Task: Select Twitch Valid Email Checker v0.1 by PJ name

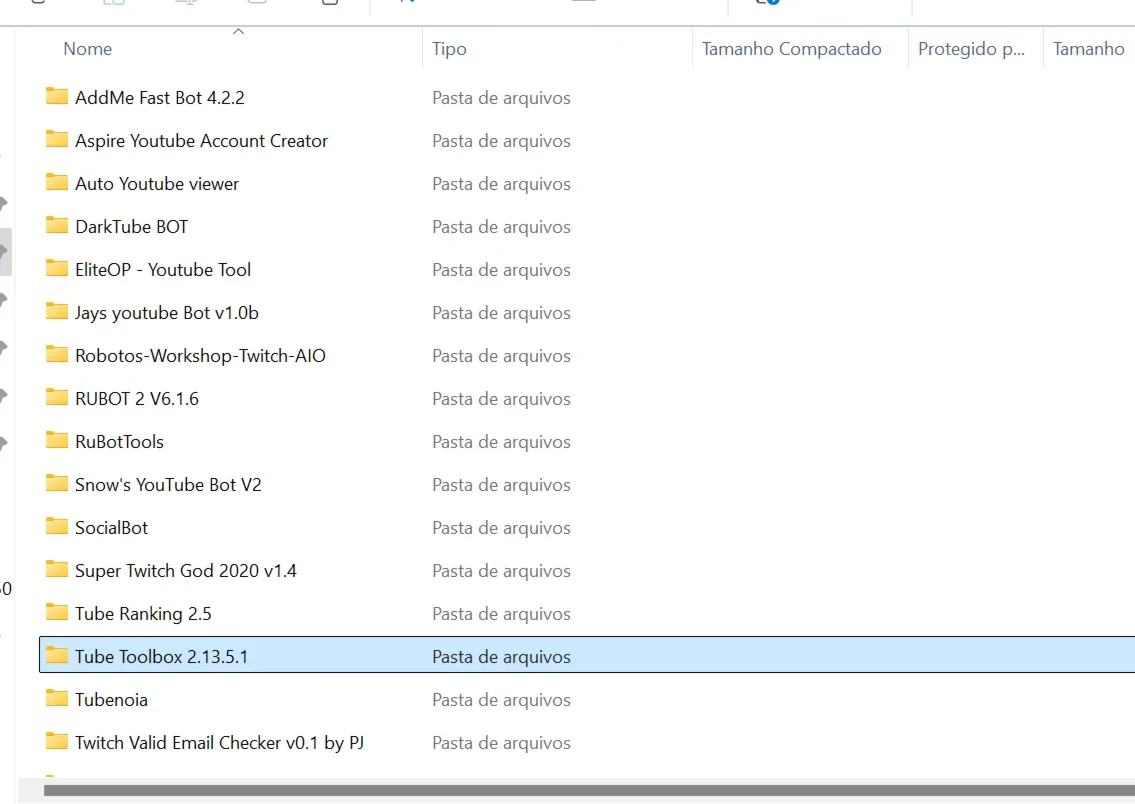Action: [219, 743]
